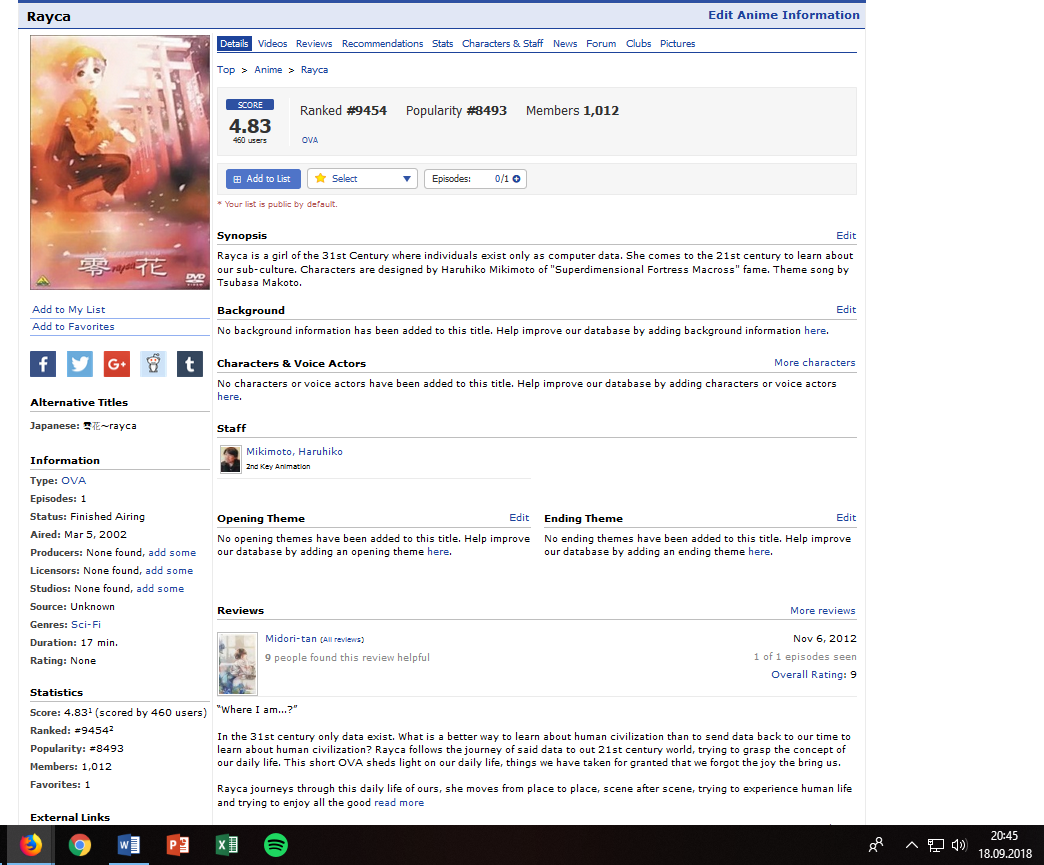Click here link to add opening theme
Screen dimensions: 1044x865
[437, 551]
